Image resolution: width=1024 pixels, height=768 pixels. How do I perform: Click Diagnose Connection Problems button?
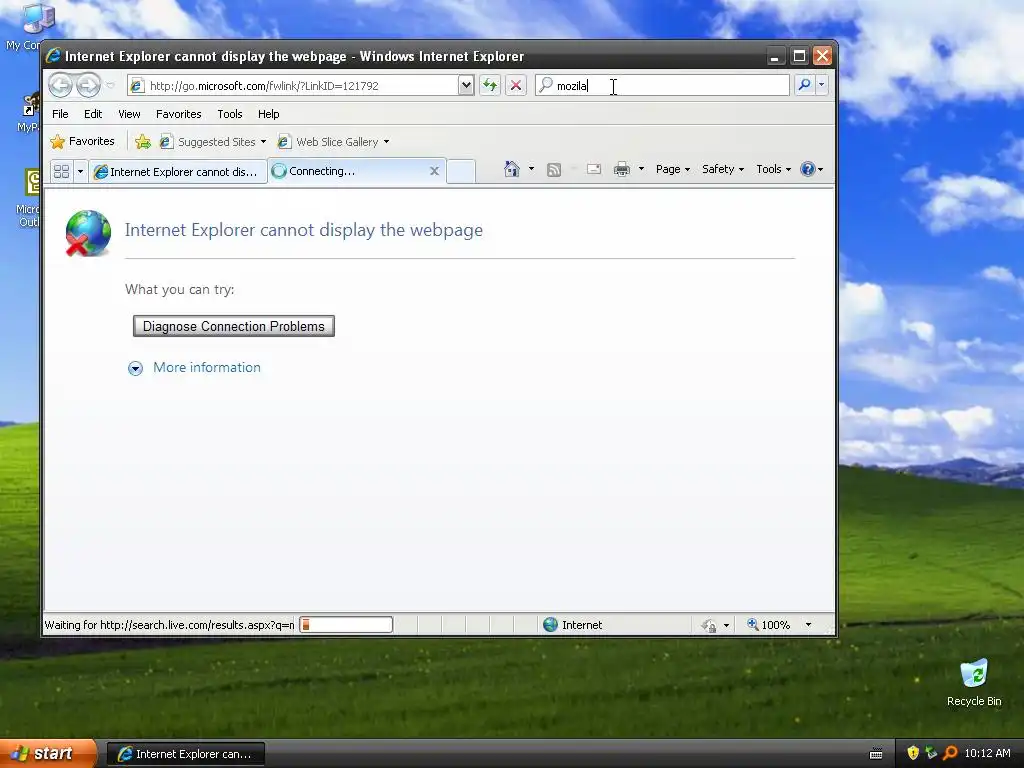pyautogui.click(x=234, y=326)
